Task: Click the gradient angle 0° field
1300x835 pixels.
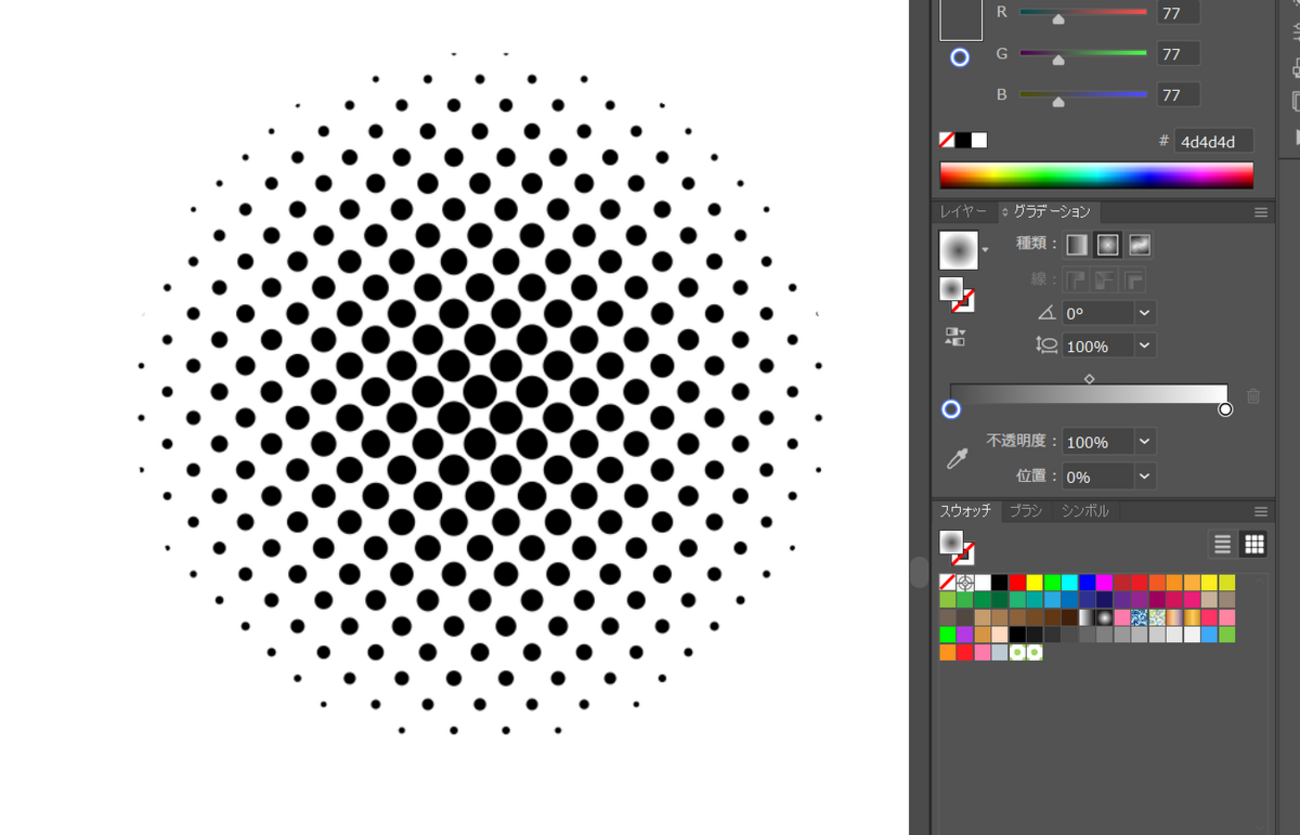Action: click(1098, 313)
